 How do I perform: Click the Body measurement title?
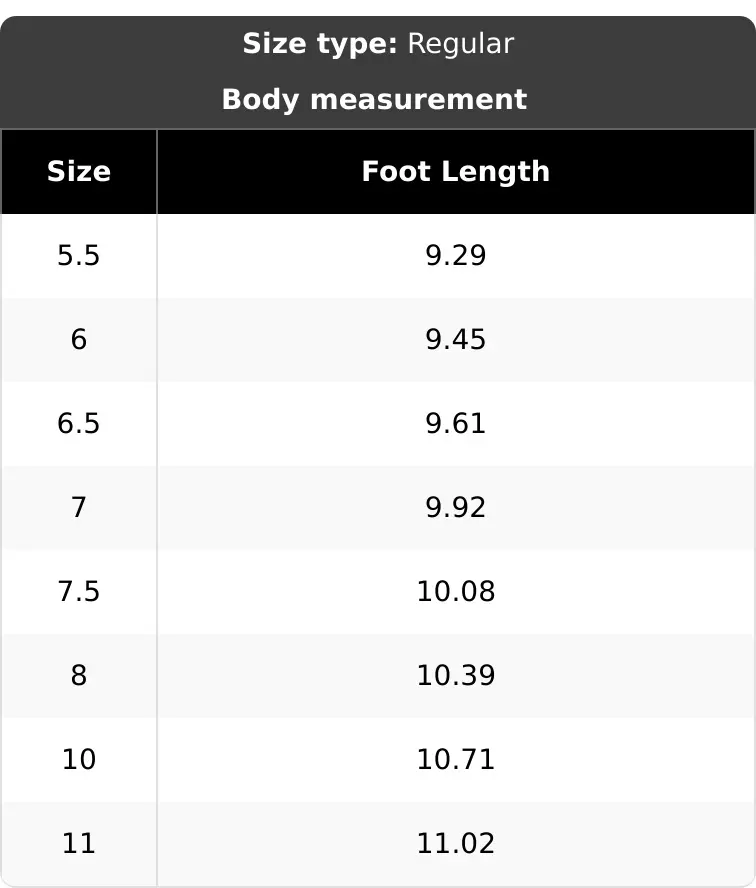coord(374,100)
